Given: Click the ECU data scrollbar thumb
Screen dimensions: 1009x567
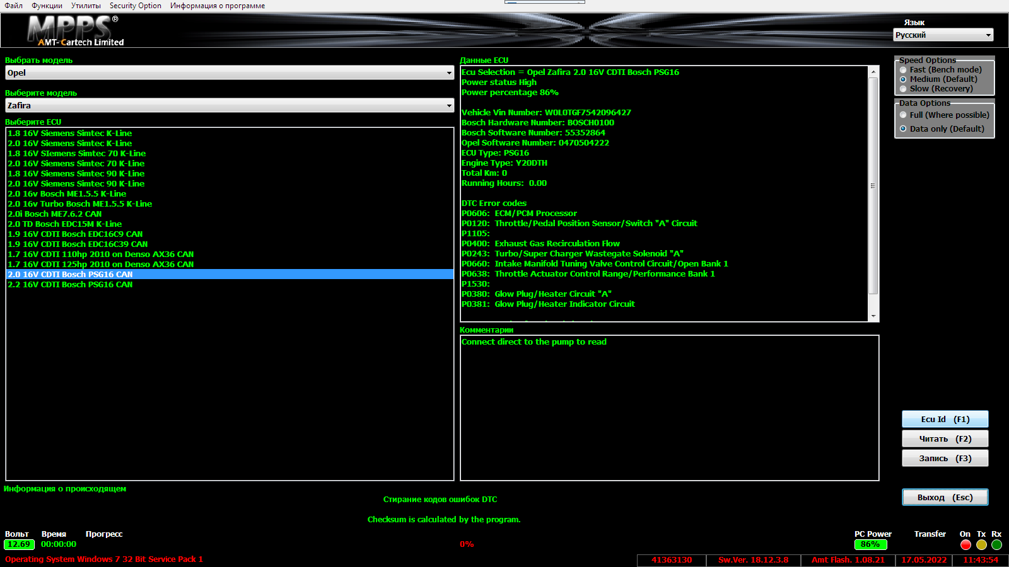Looking at the screenshot, I should [873, 185].
